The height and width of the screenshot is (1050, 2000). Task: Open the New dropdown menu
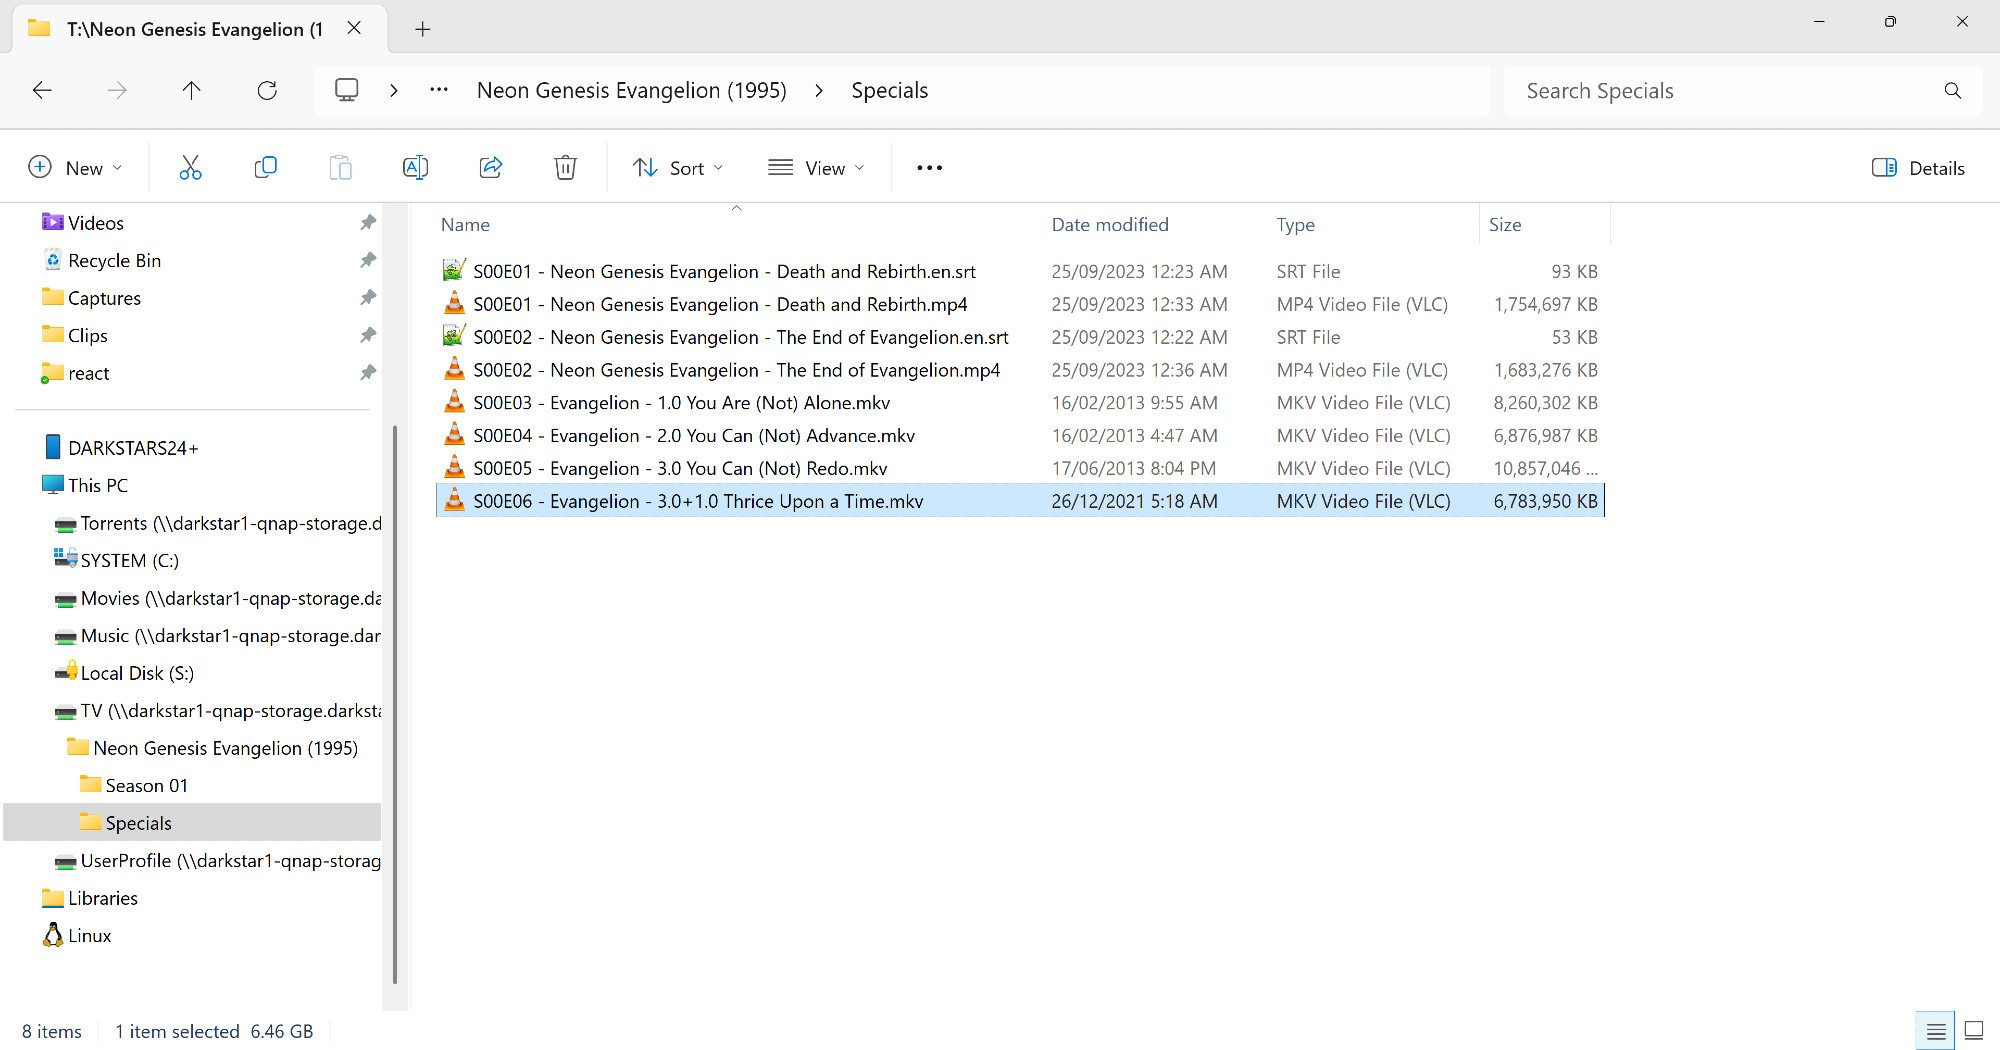(75, 168)
